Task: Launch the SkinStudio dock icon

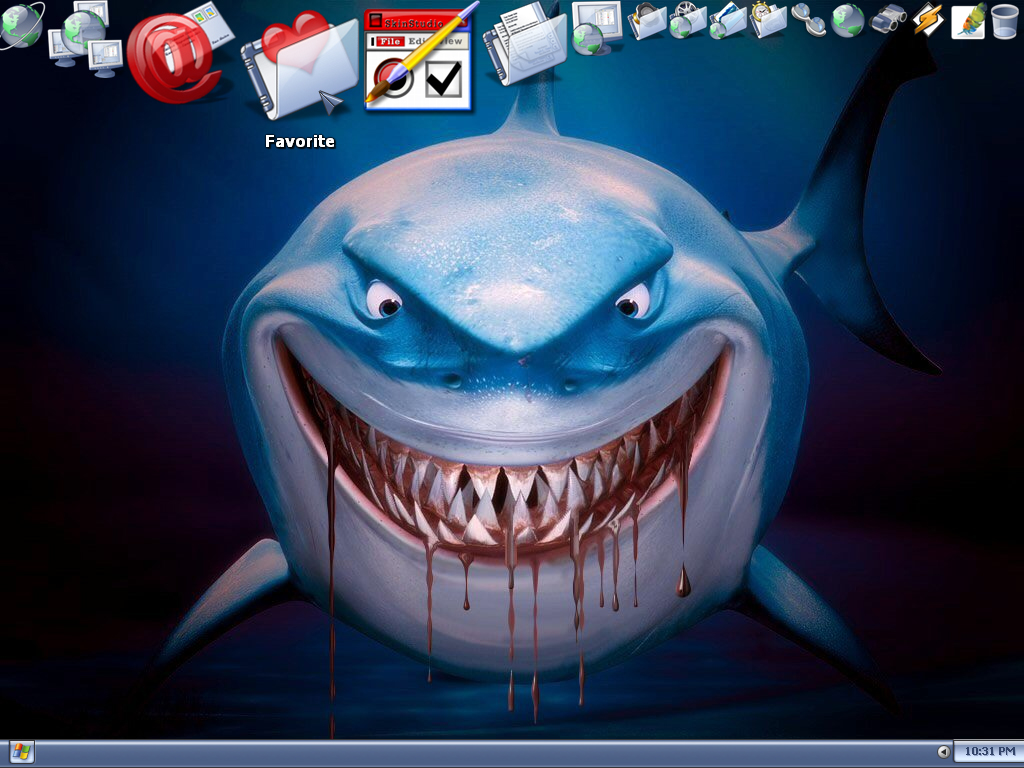Action: [x=421, y=59]
